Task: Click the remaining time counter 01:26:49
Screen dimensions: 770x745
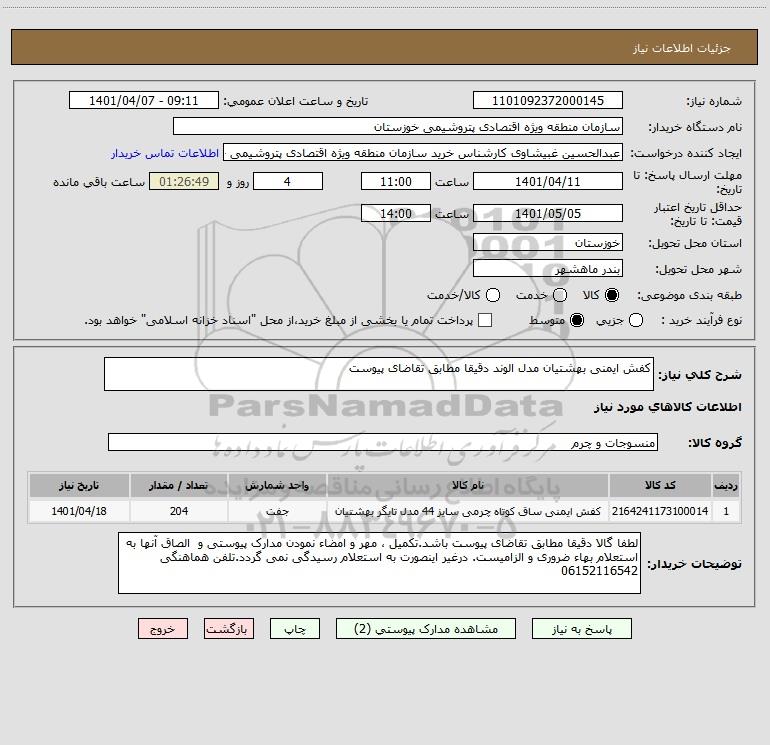Action: click(x=184, y=181)
